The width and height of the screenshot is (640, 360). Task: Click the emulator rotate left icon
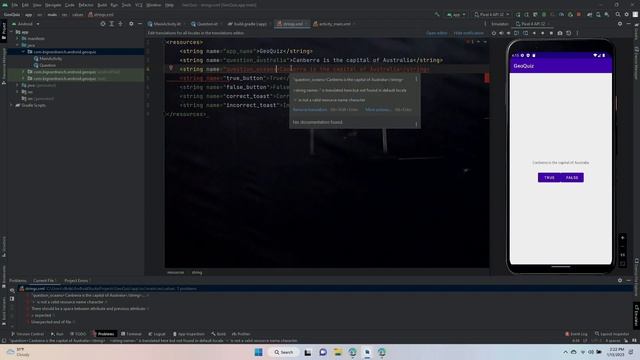(x=517, y=33)
